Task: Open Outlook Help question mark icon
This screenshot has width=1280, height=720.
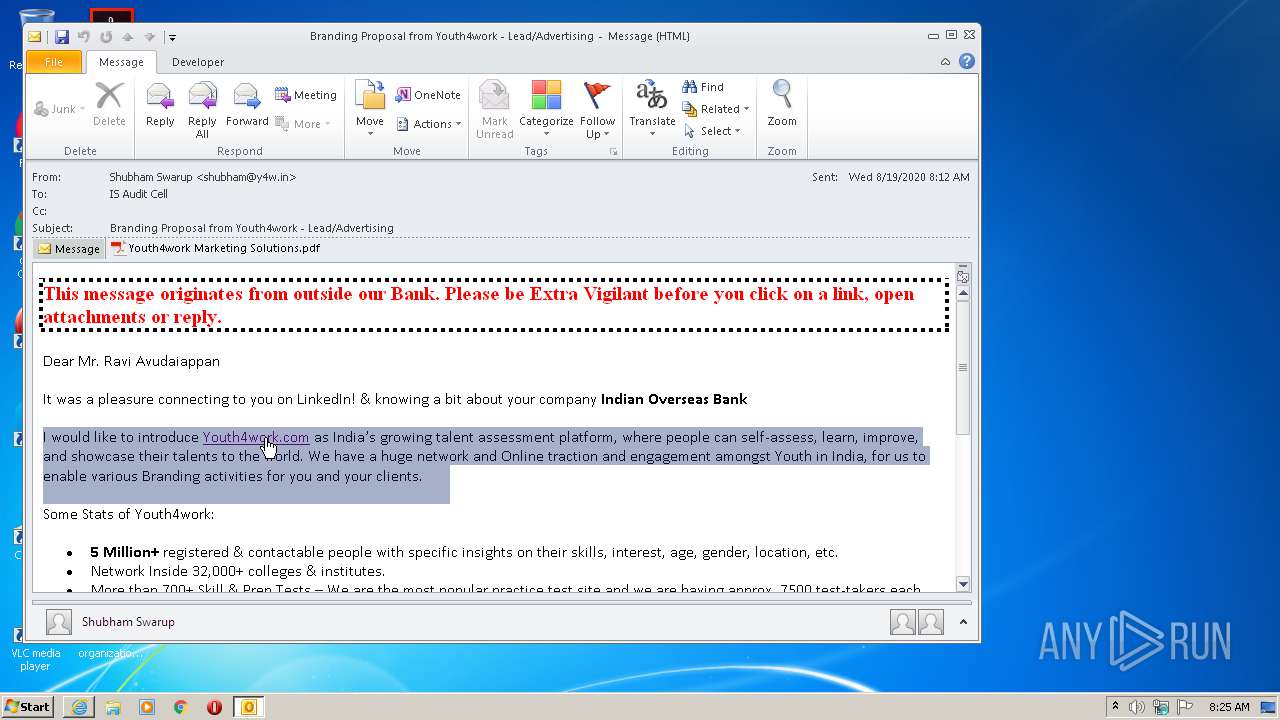Action: click(x=967, y=61)
